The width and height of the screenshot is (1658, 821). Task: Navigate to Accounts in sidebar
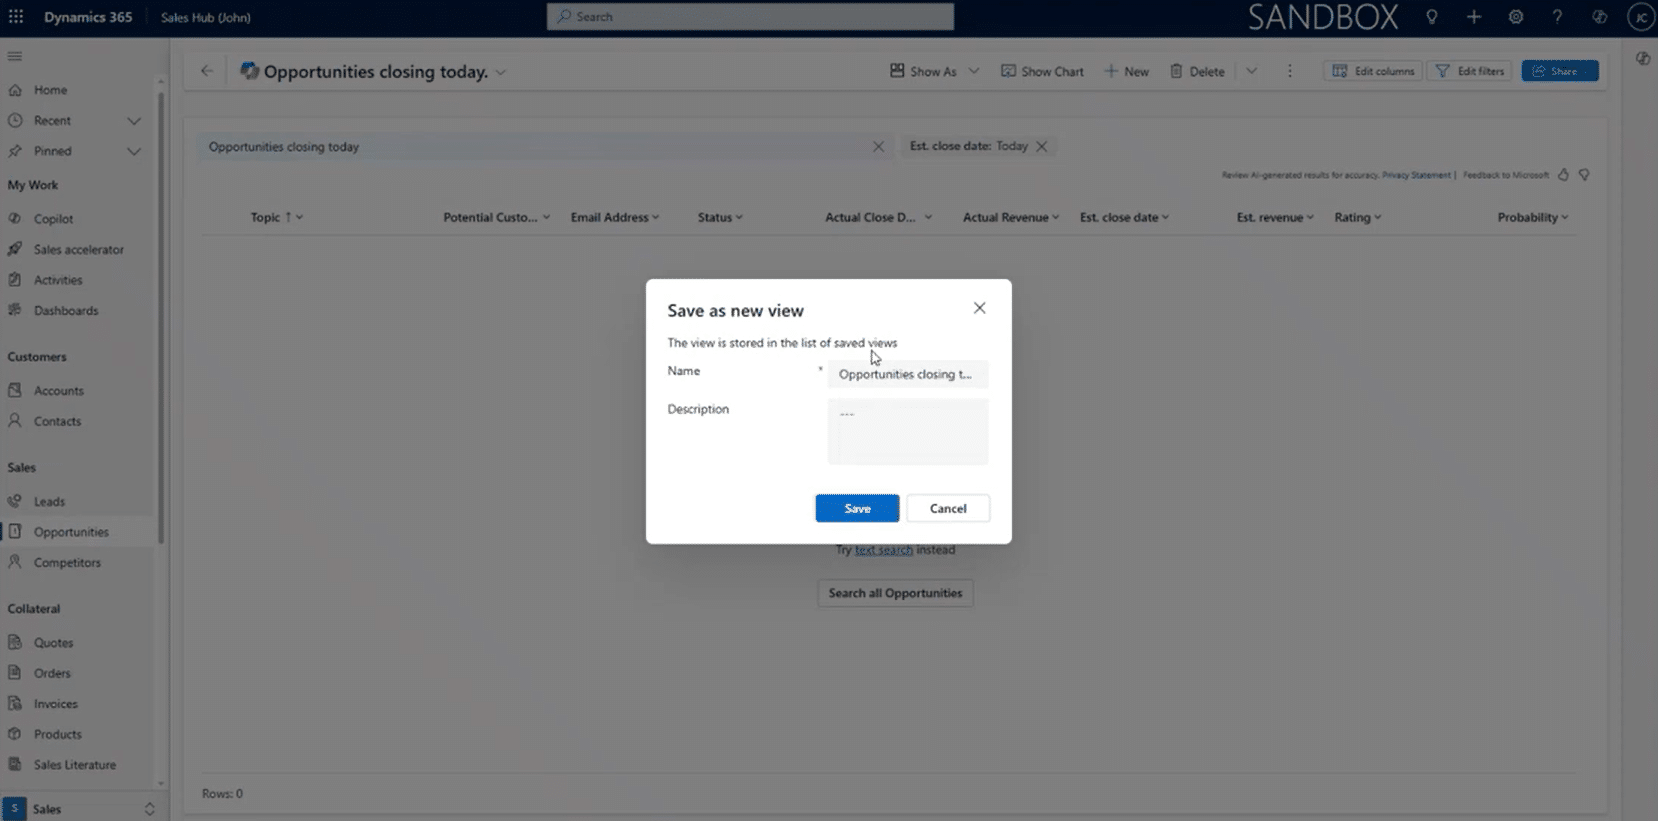pos(59,391)
